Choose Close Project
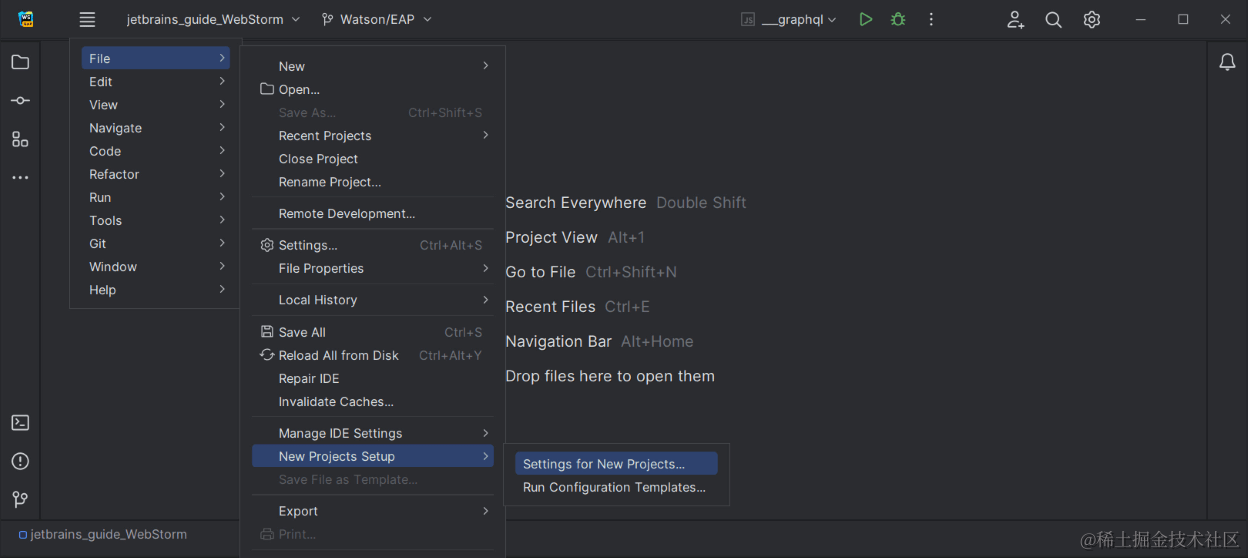 [373, 159]
